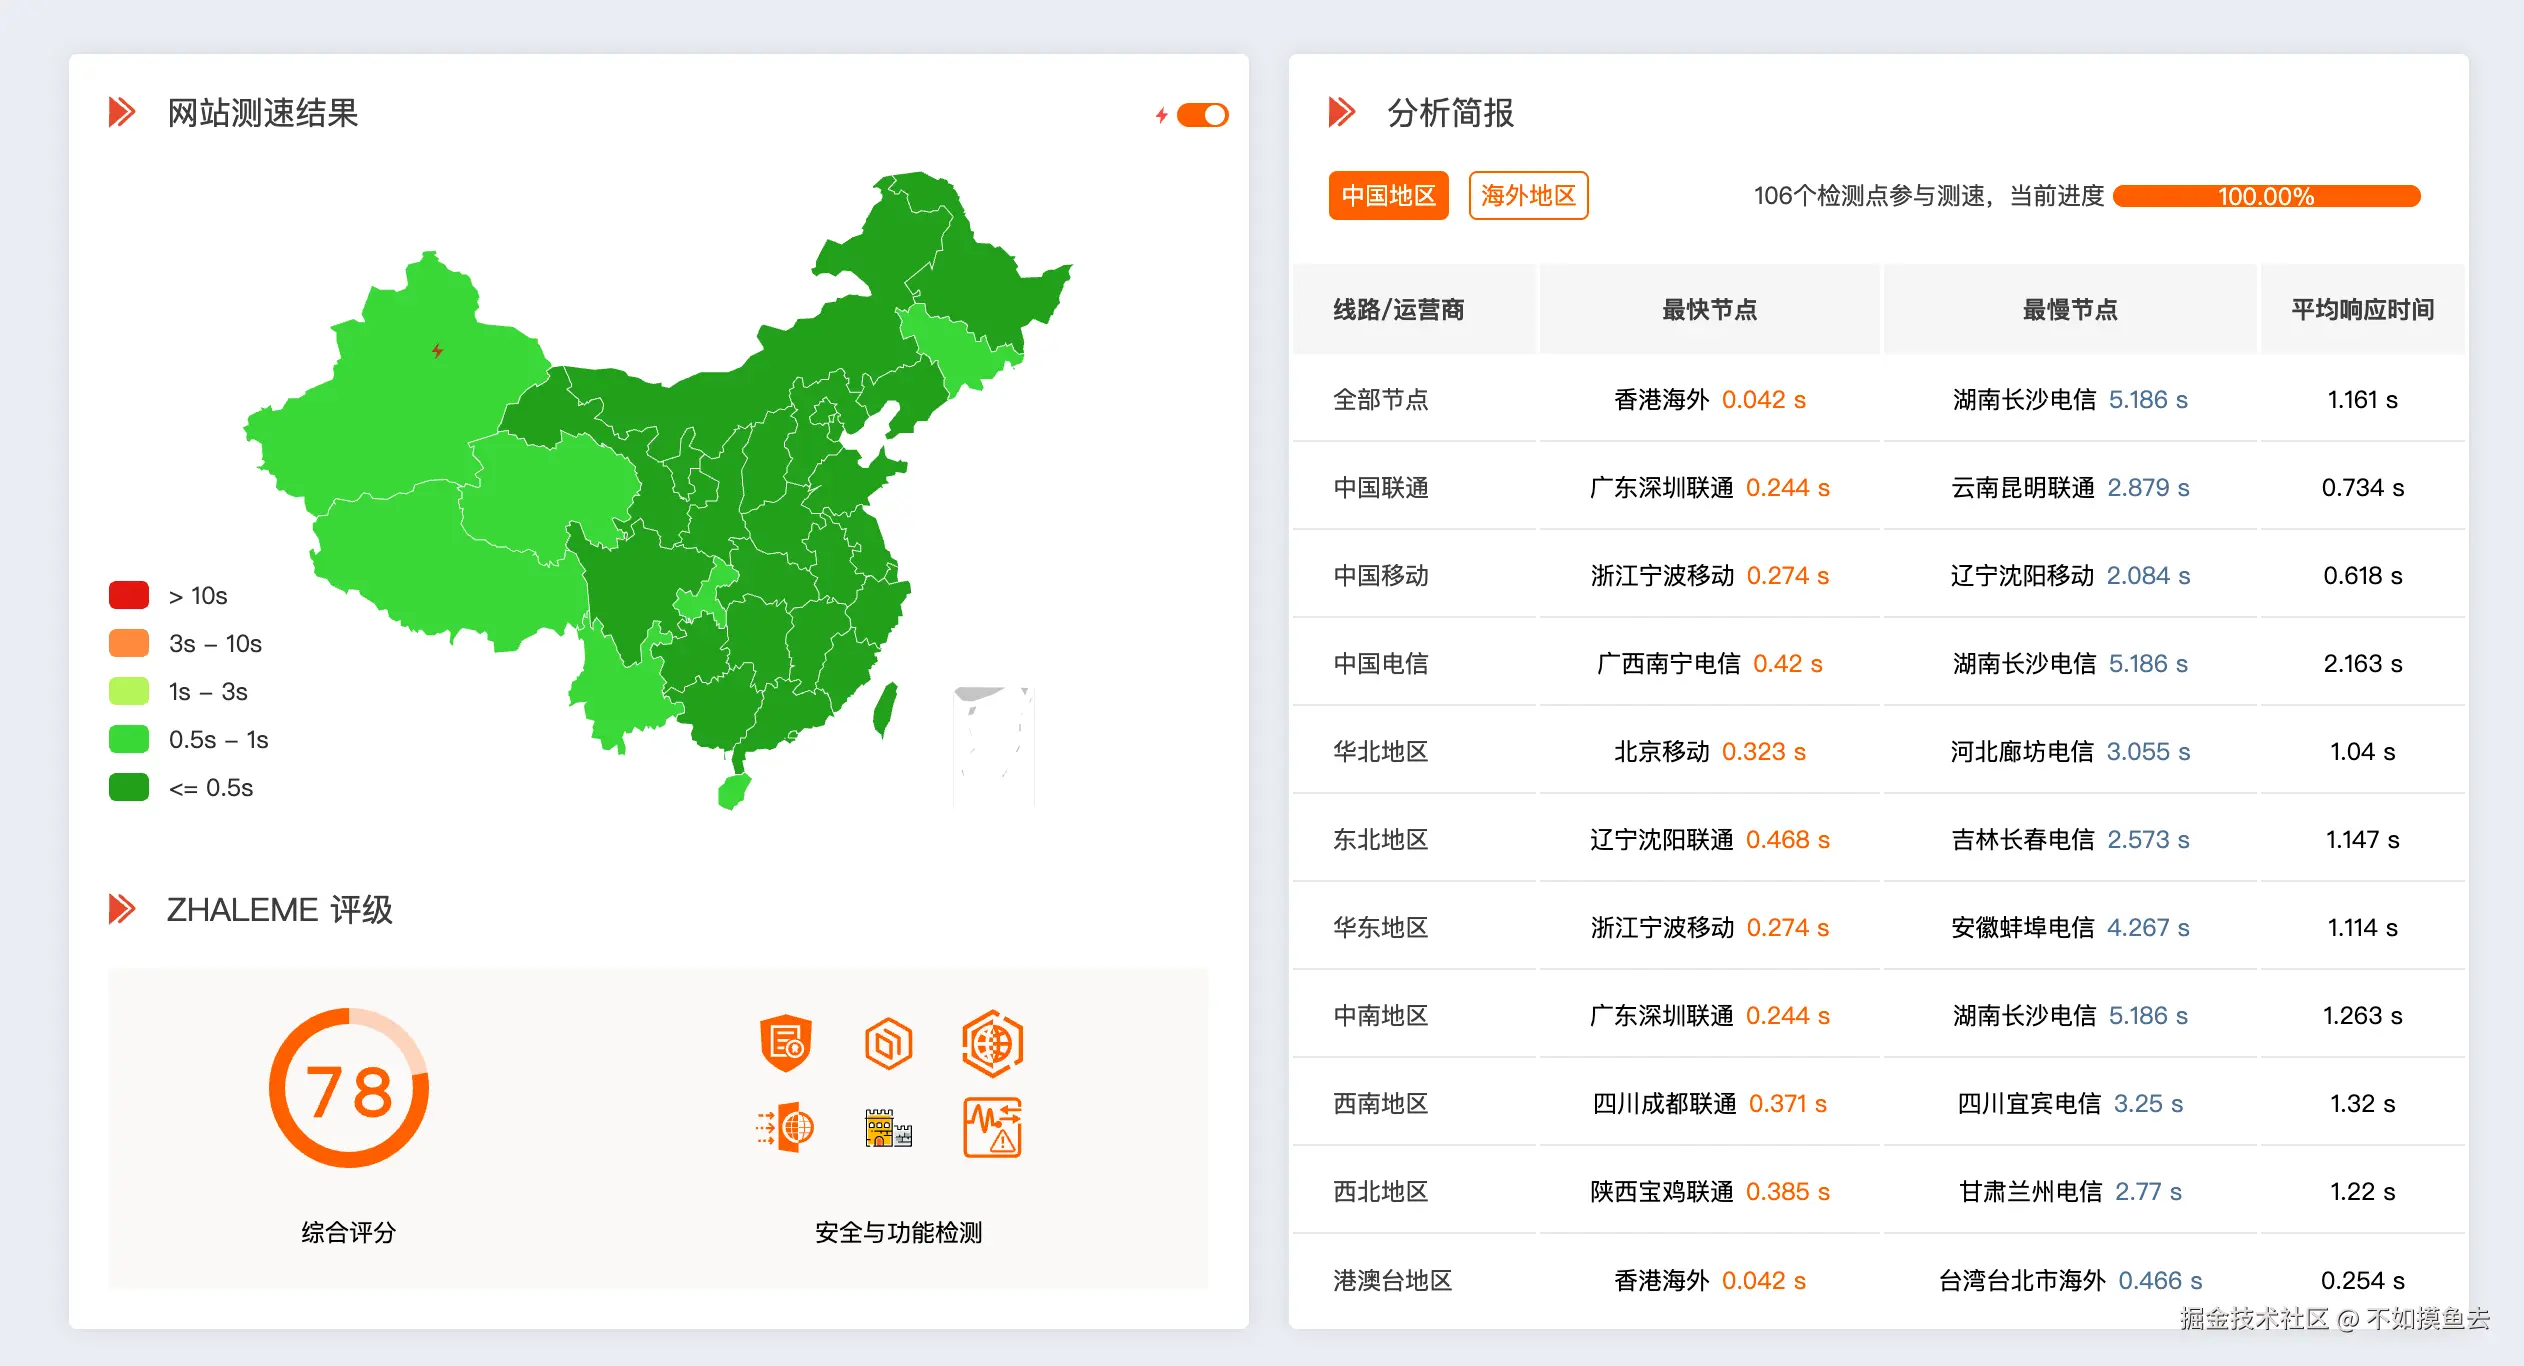Select the 中国电信 row label
The image size is (2524, 1366).
pyautogui.click(x=1380, y=664)
